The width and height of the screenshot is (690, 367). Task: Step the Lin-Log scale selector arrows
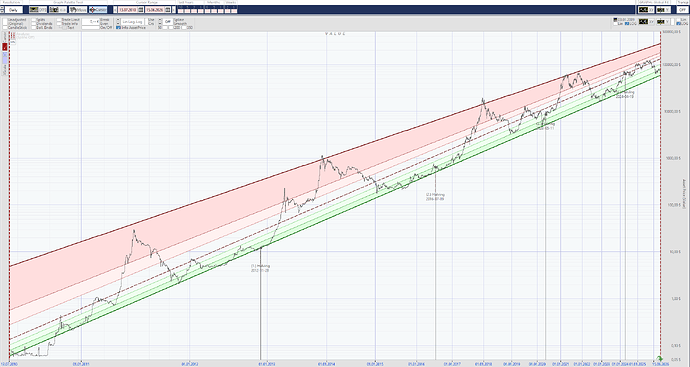pos(118,22)
